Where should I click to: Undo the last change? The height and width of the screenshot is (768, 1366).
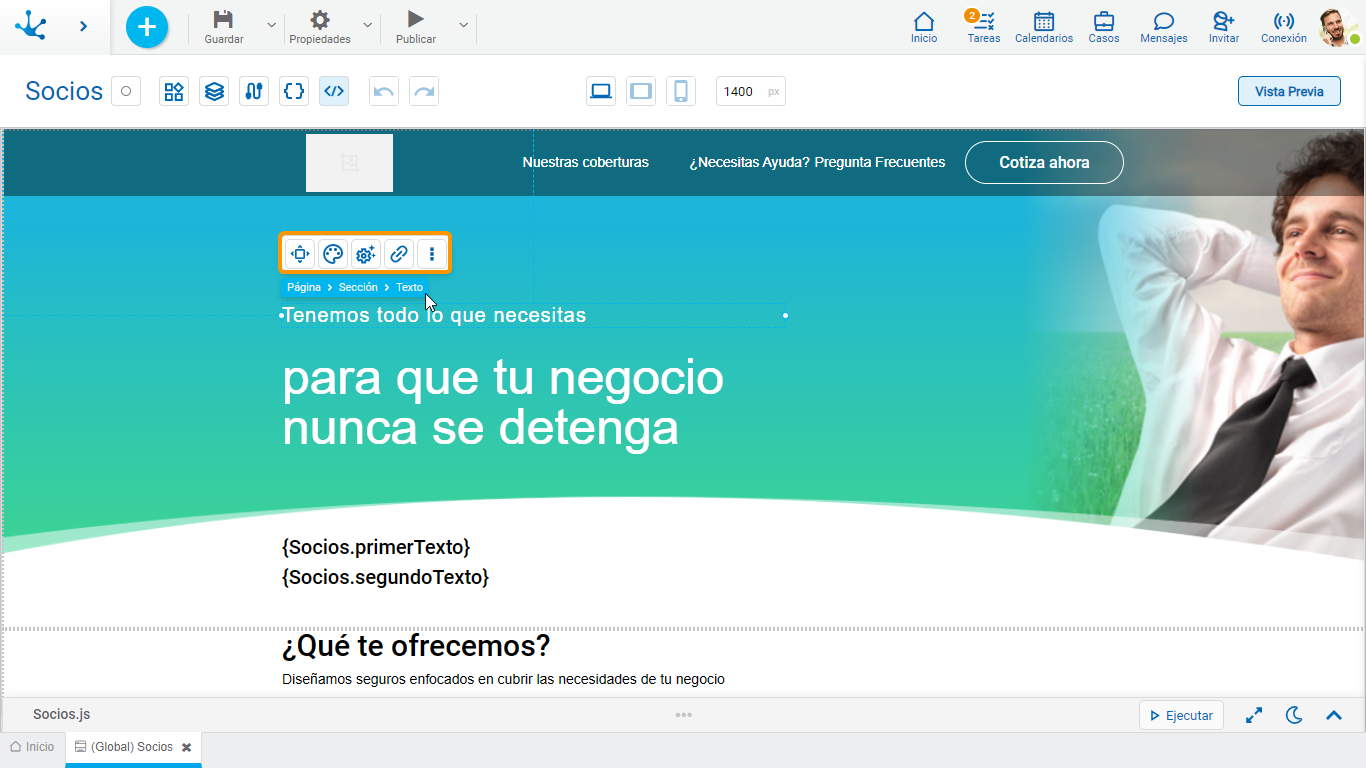point(384,91)
